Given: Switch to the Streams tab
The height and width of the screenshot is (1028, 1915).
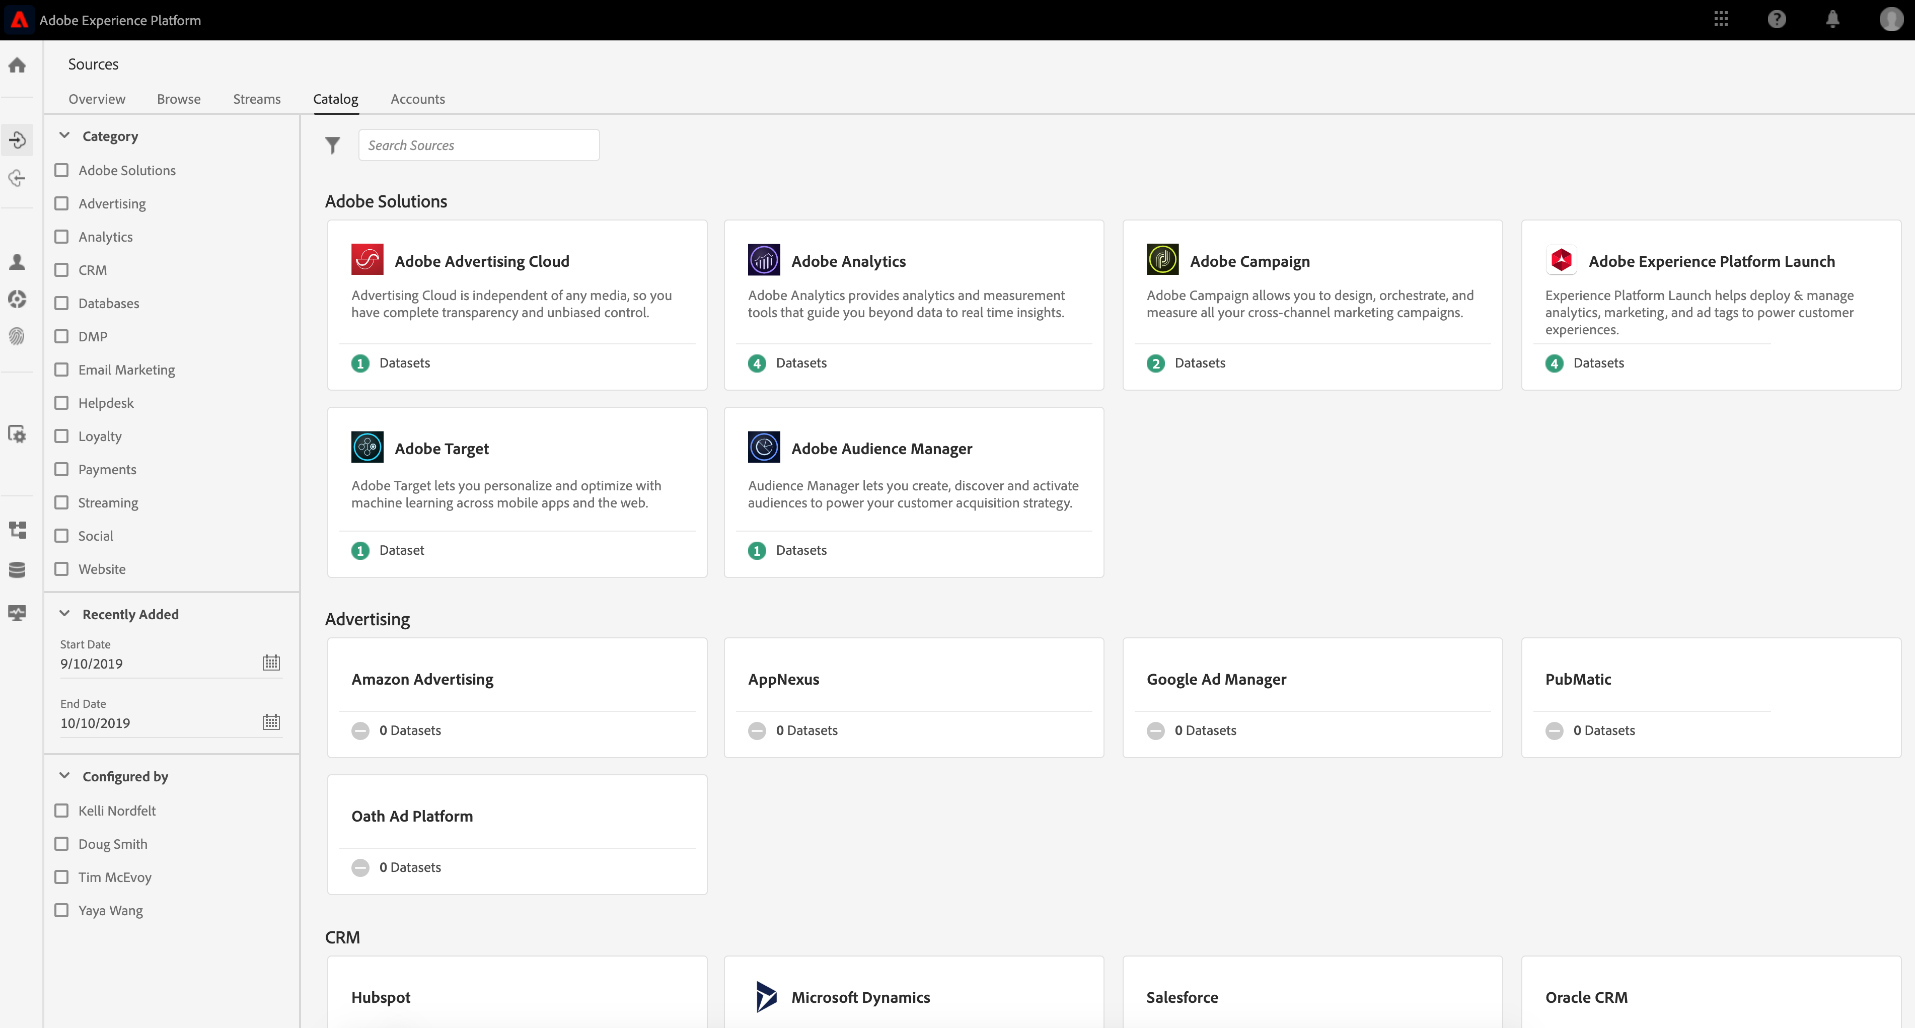Looking at the screenshot, I should (257, 99).
